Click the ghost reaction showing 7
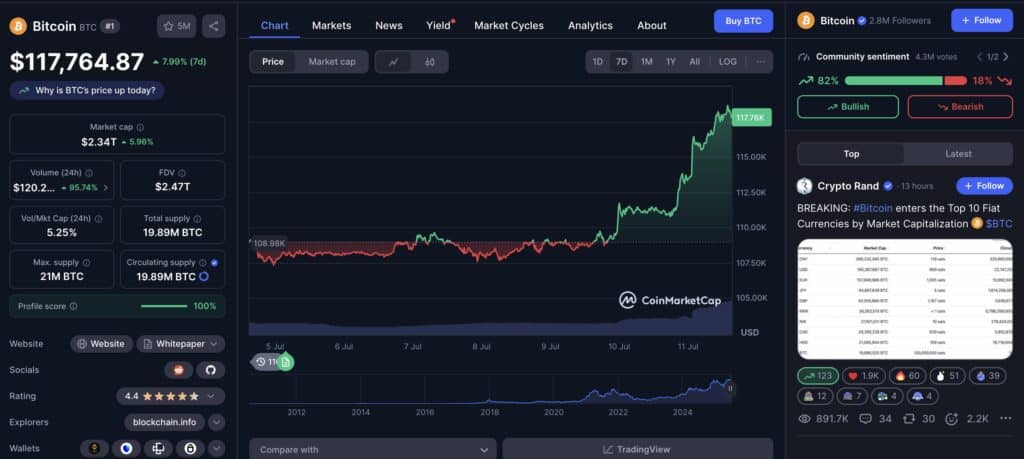 (850, 396)
